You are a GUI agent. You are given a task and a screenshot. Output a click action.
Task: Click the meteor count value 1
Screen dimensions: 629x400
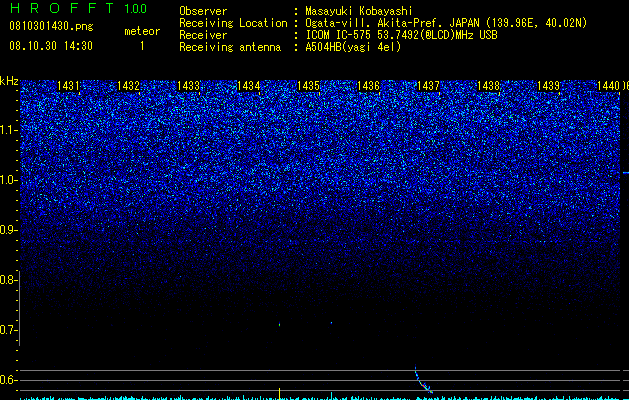click(142, 46)
